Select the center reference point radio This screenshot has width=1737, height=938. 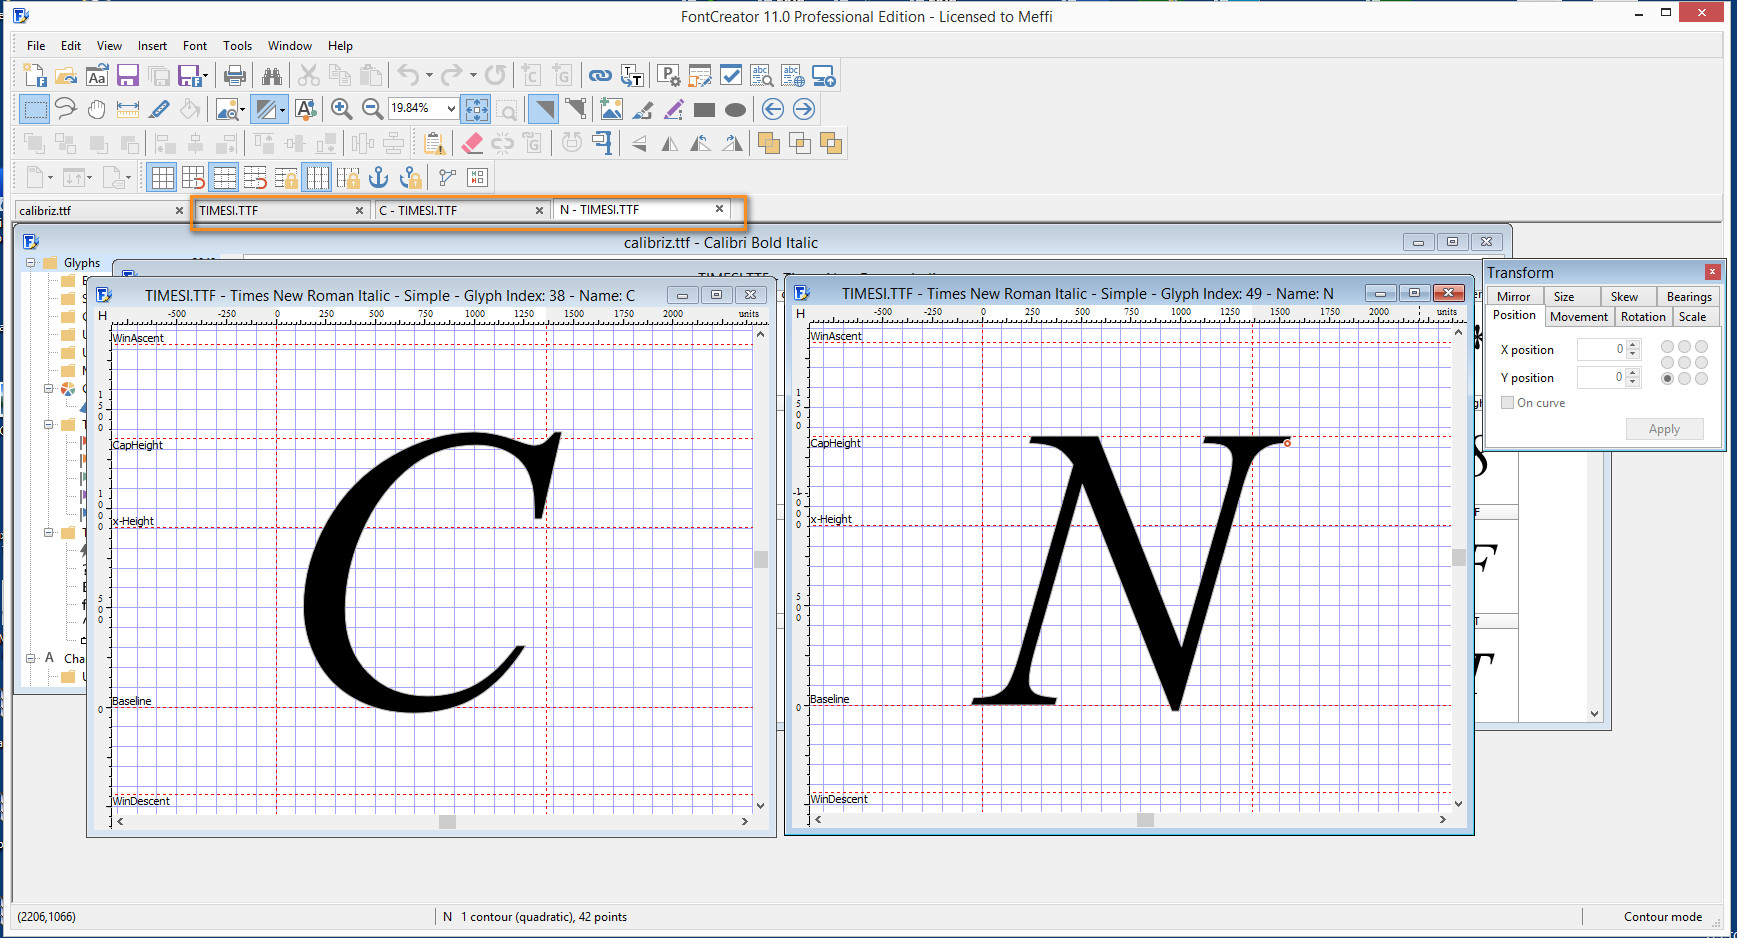click(1684, 363)
